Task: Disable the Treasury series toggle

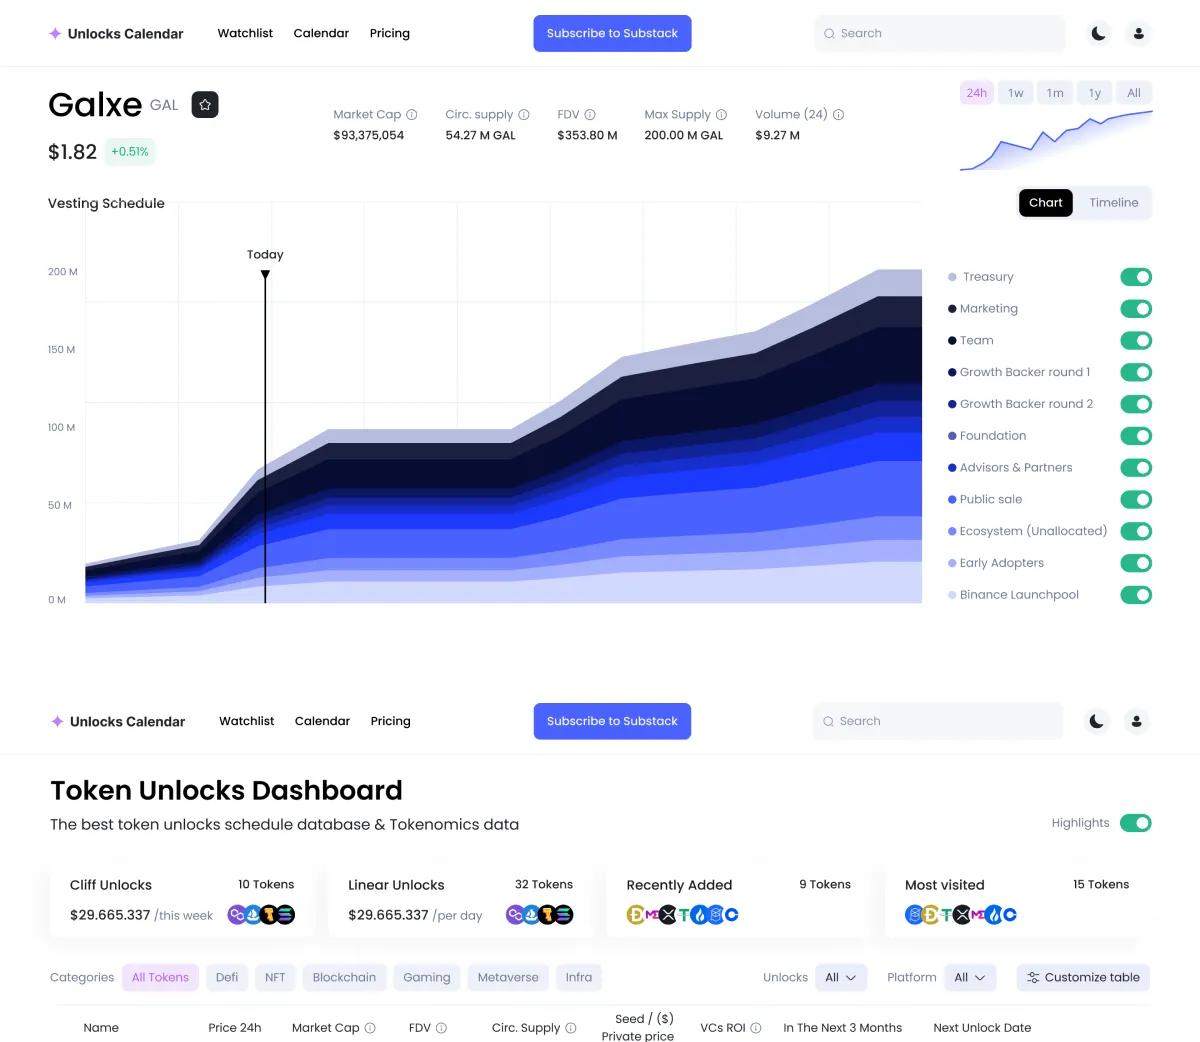Action: point(1136,277)
